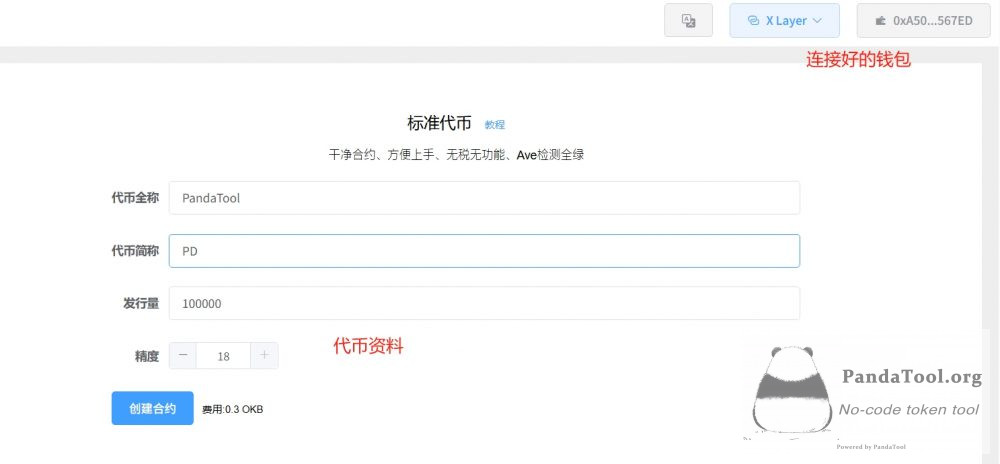Increase precision with the plus stepper
The width and height of the screenshot is (1000, 464).
[x=264, y=356]
